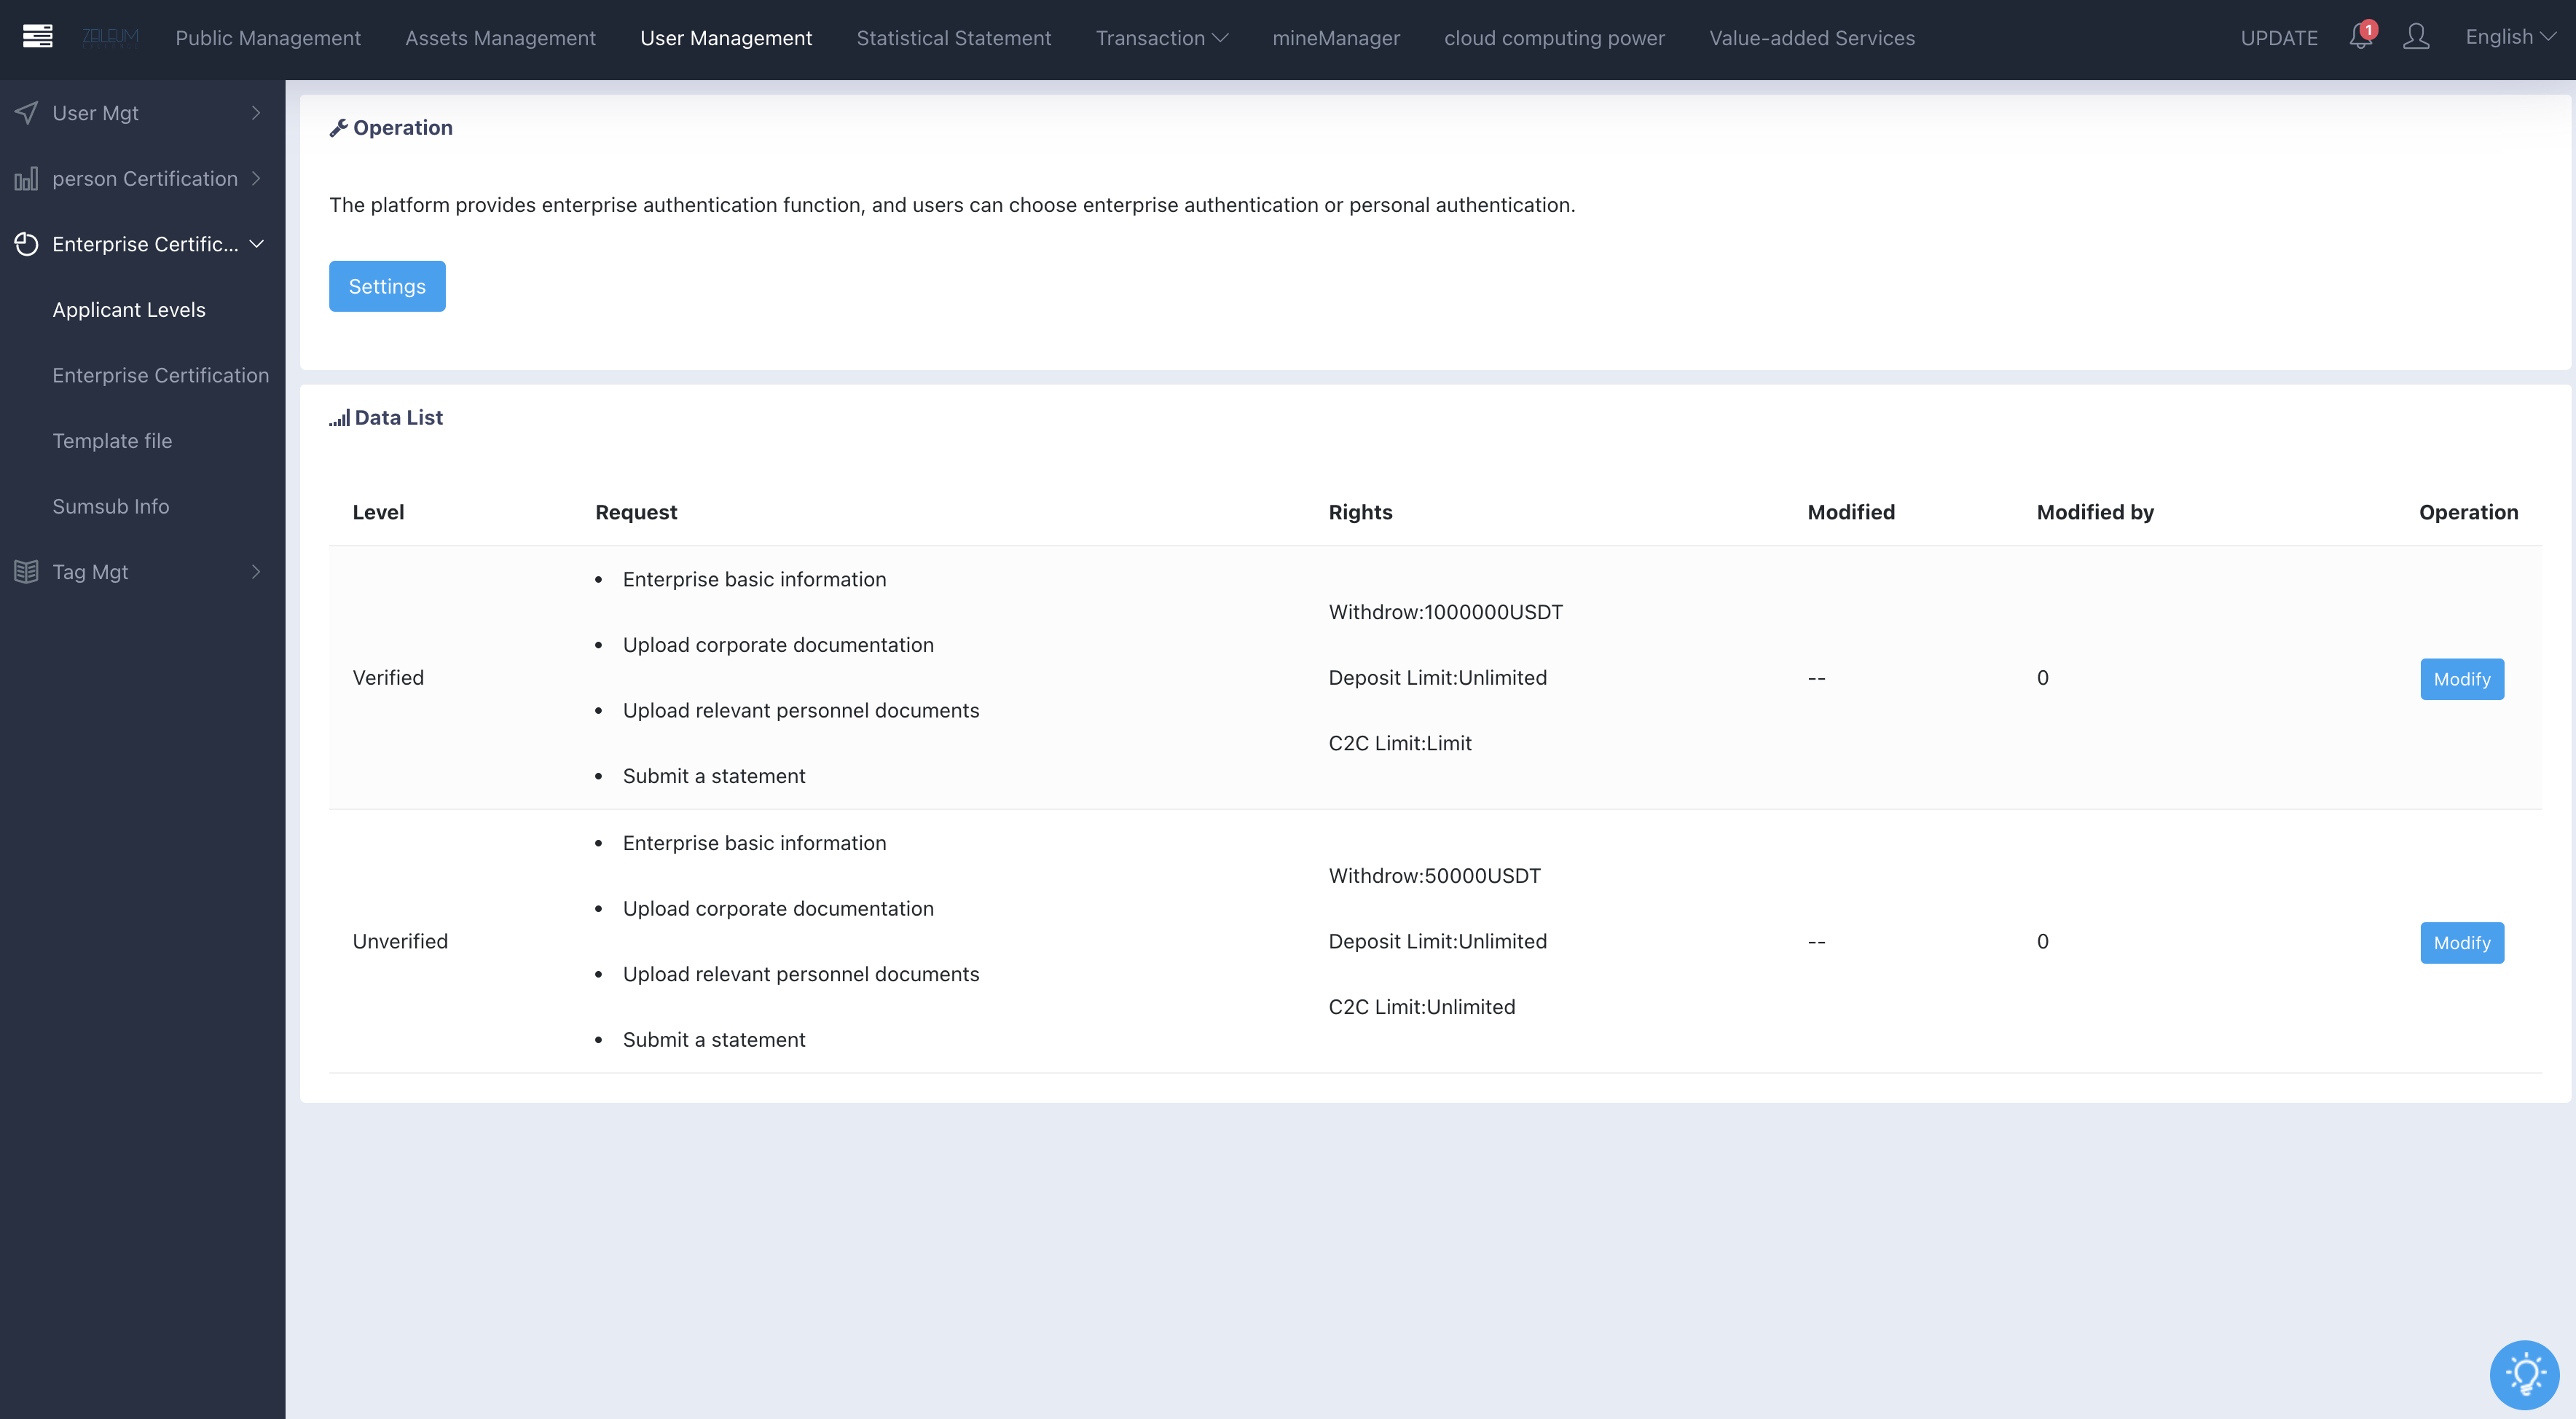Click Submit a statement in Verified row

(x=714, y=776)
